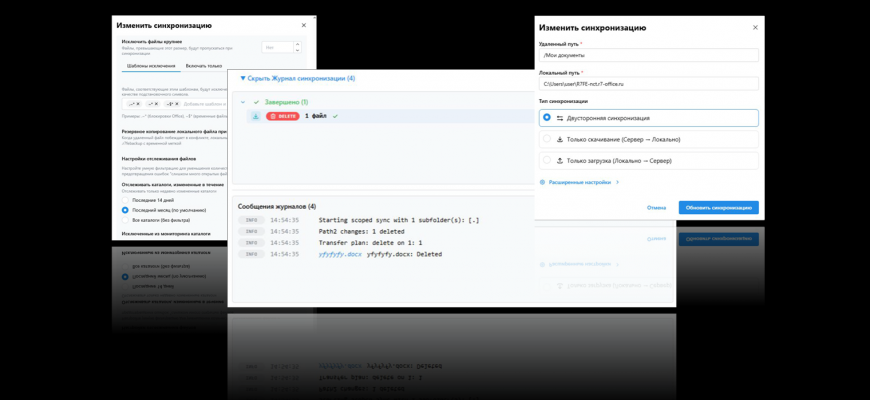Decrease the Исключить файлы крупнее value

coord(297,50)
